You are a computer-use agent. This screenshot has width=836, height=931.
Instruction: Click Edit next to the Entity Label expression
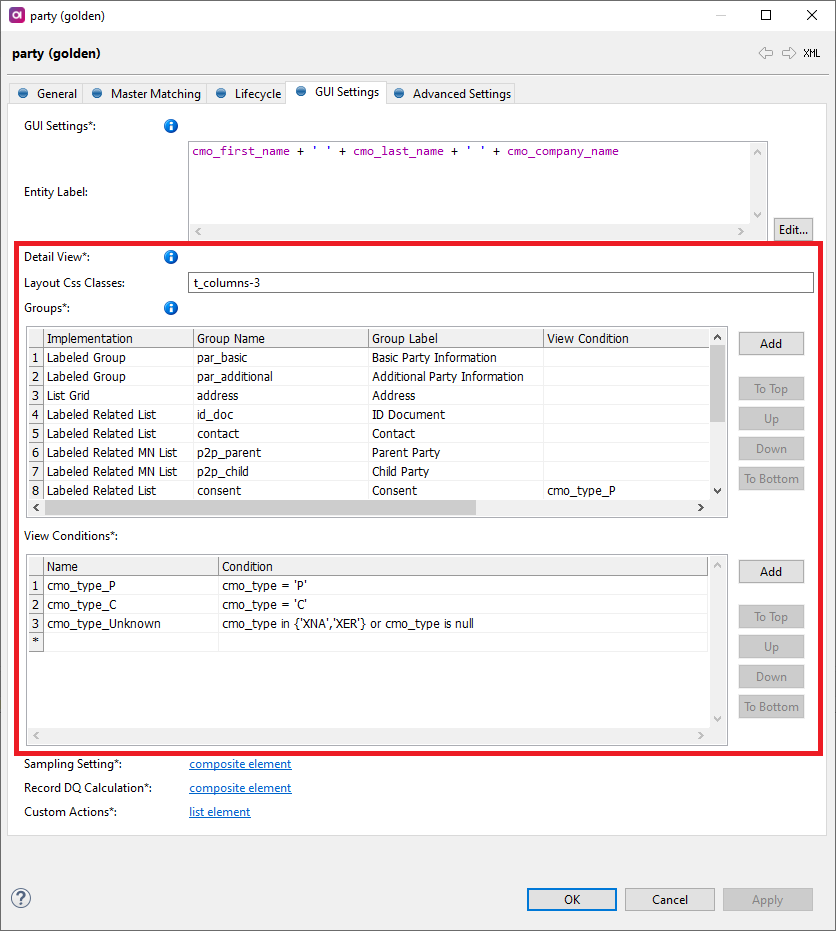click(792, 229)
